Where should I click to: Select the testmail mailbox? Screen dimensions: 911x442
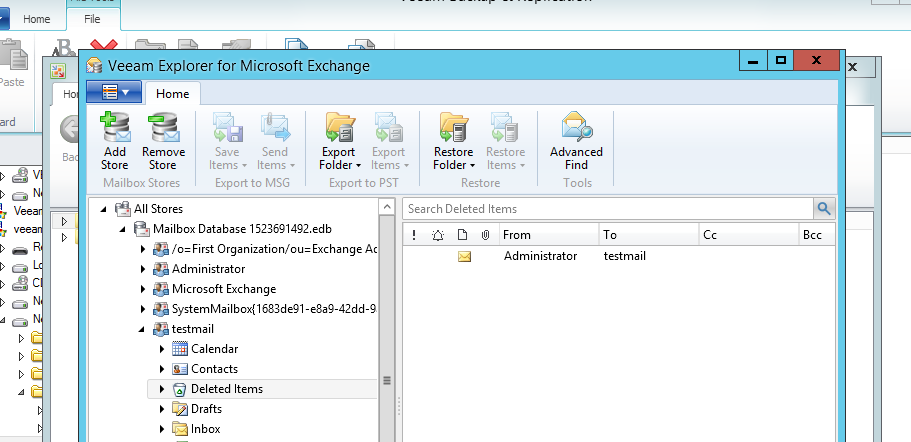pyautogui.click(x=193, y=329)
